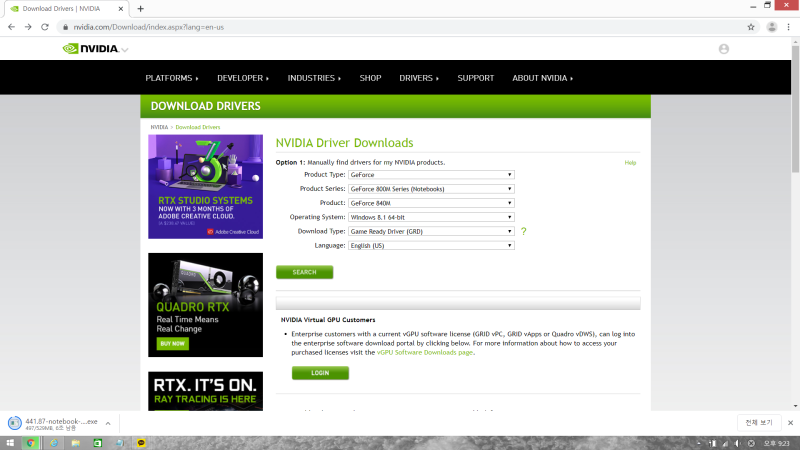Open a new browser tab
Screen dimensions: 800x450
pos(140,9)
